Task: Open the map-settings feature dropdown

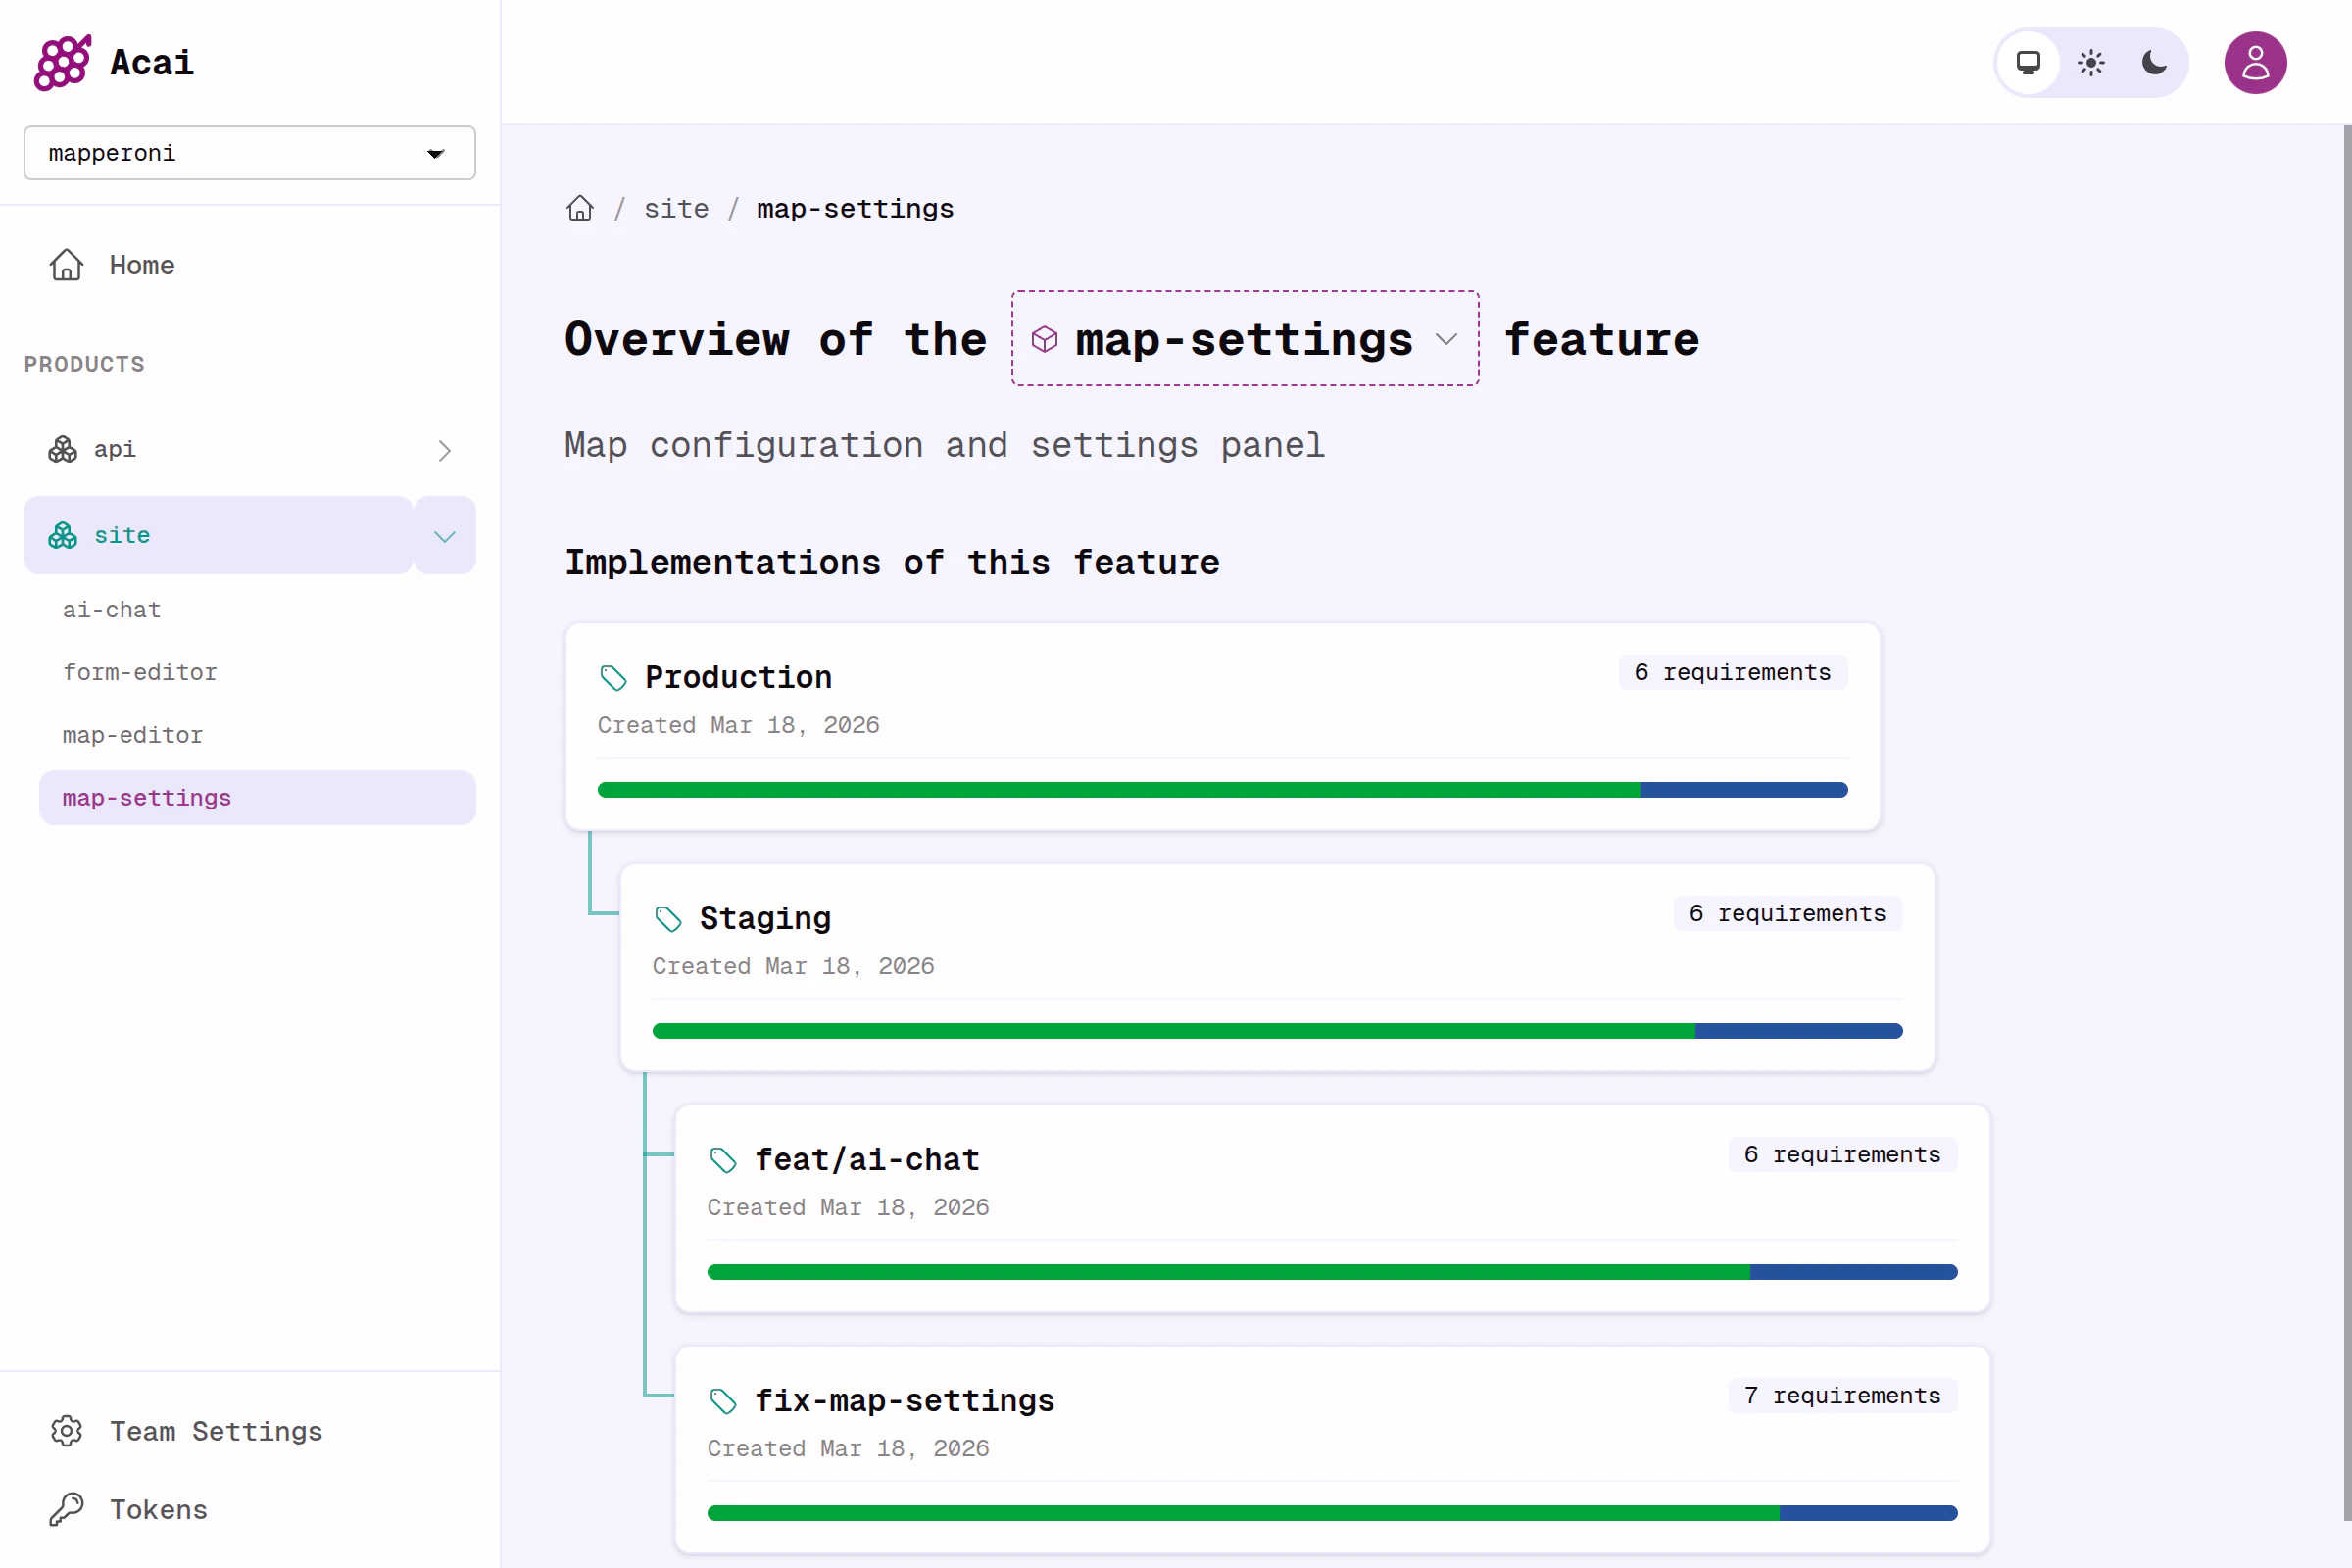Action: [x=1447, y=340]
